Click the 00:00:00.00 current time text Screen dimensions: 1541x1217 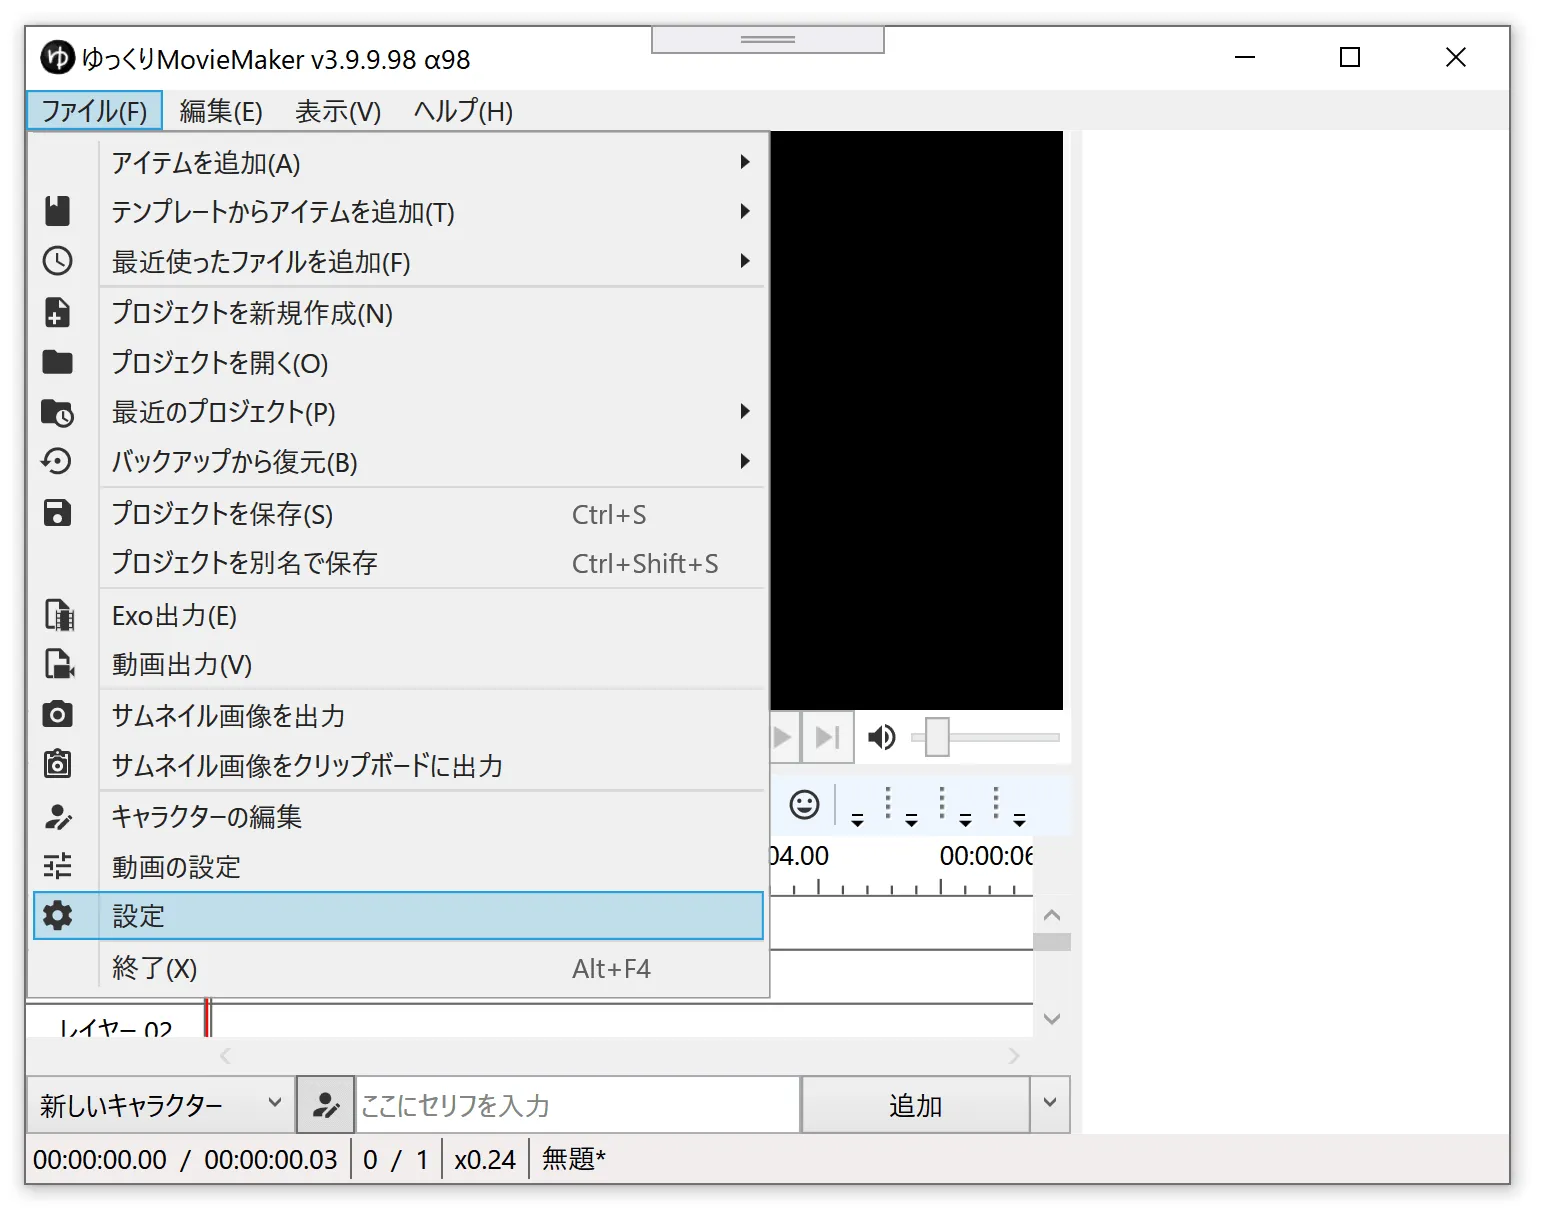click(100, 1160)
